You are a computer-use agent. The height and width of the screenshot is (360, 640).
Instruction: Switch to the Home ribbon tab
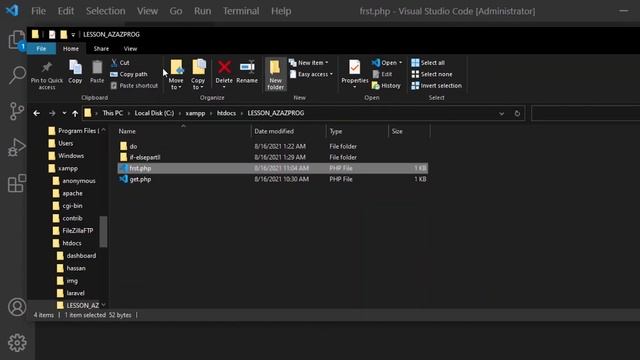[71, 49]
